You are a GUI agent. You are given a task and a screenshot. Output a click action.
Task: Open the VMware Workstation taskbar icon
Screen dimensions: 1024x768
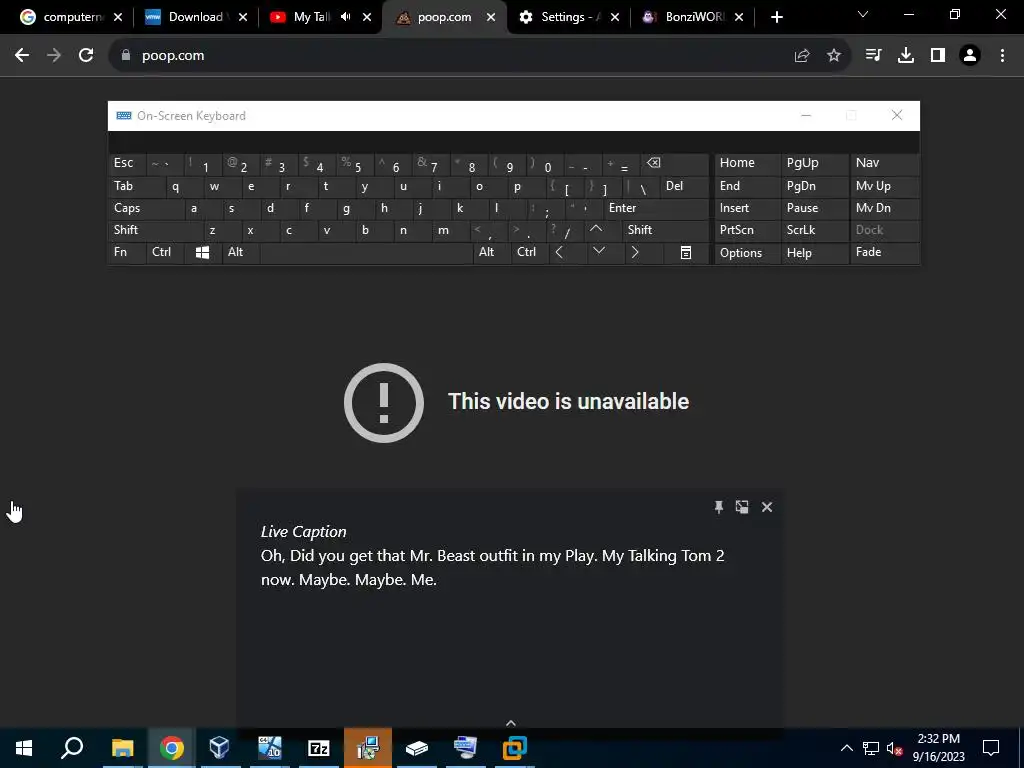point(514,748)
